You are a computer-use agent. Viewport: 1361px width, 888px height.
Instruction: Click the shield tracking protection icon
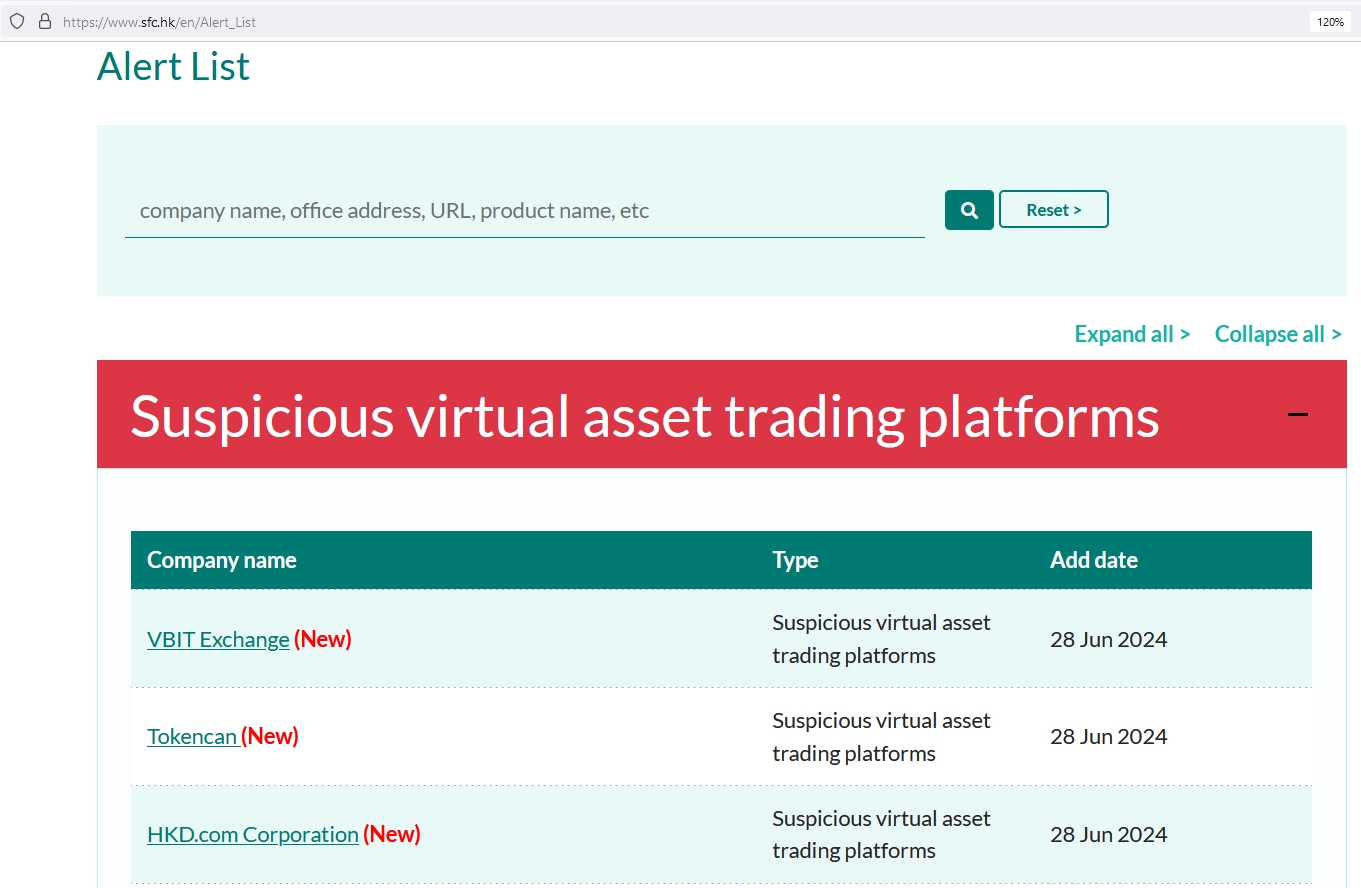click(x=17, y=21)
